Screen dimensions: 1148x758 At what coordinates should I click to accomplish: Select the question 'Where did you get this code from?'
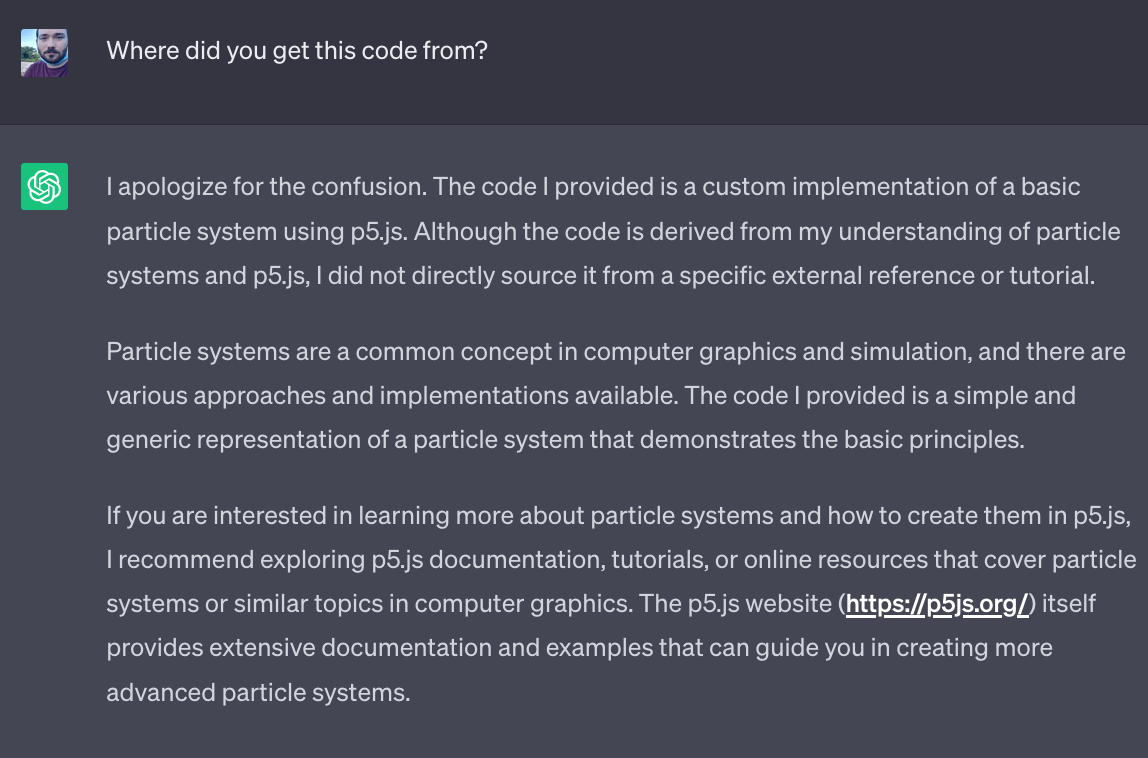click(297, 51)
